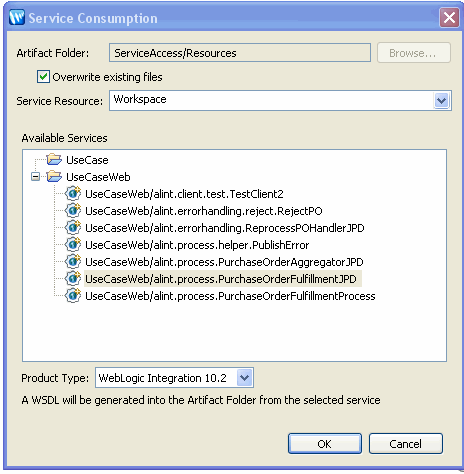Select the UseCase tree item

(87, 160)
